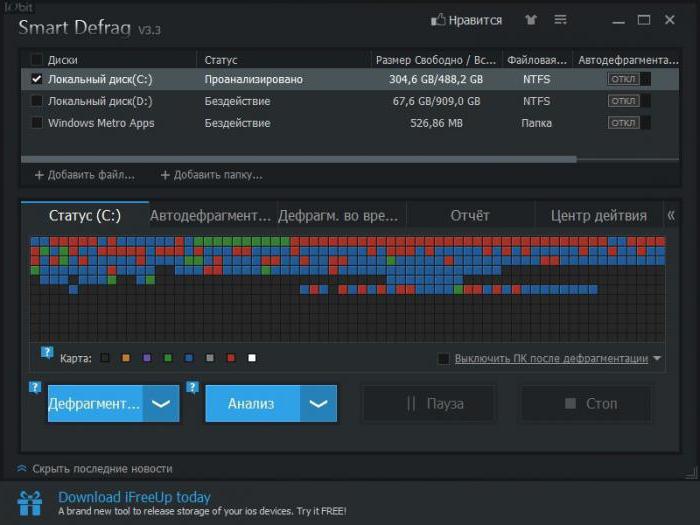Open the skin (shirt) icon
Viewport: 700px width, 525px height.
531,20
